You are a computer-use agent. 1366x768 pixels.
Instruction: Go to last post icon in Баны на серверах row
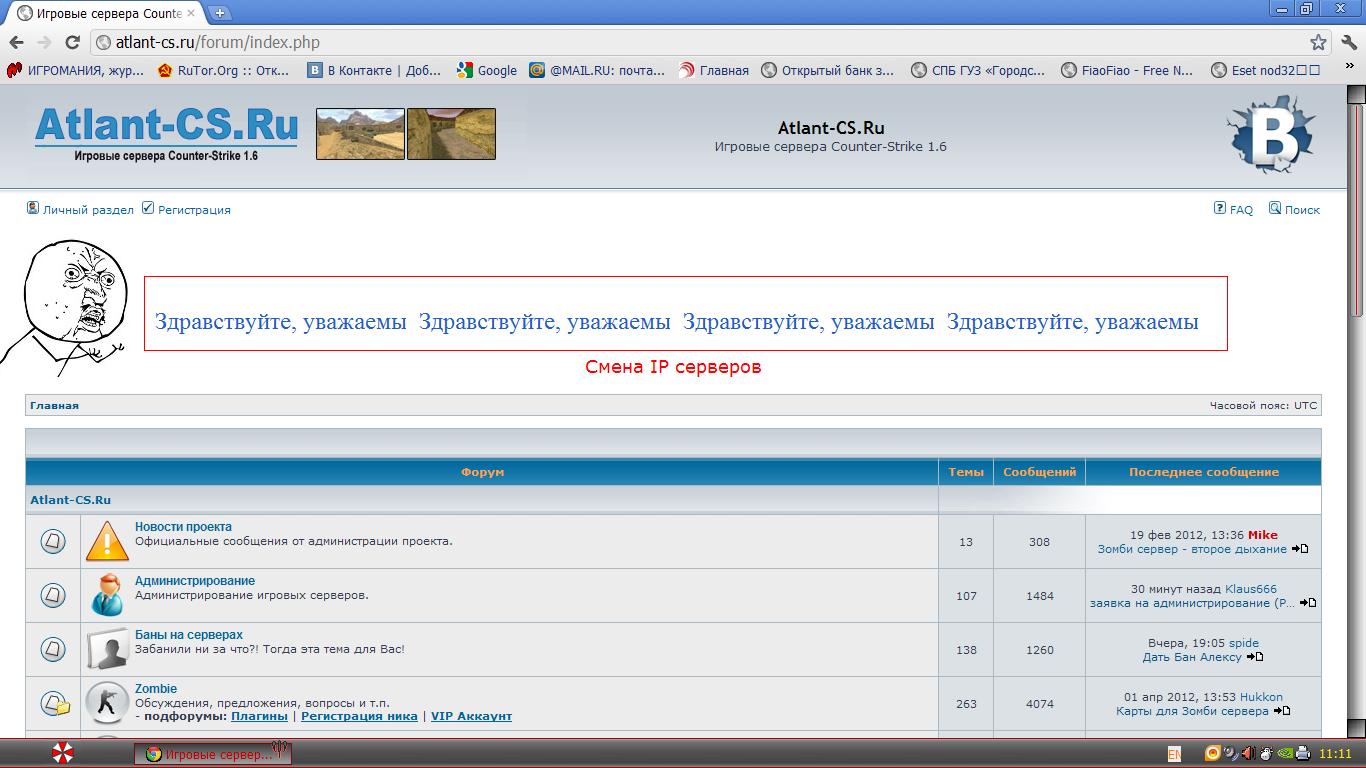[x=1255, y=657]
